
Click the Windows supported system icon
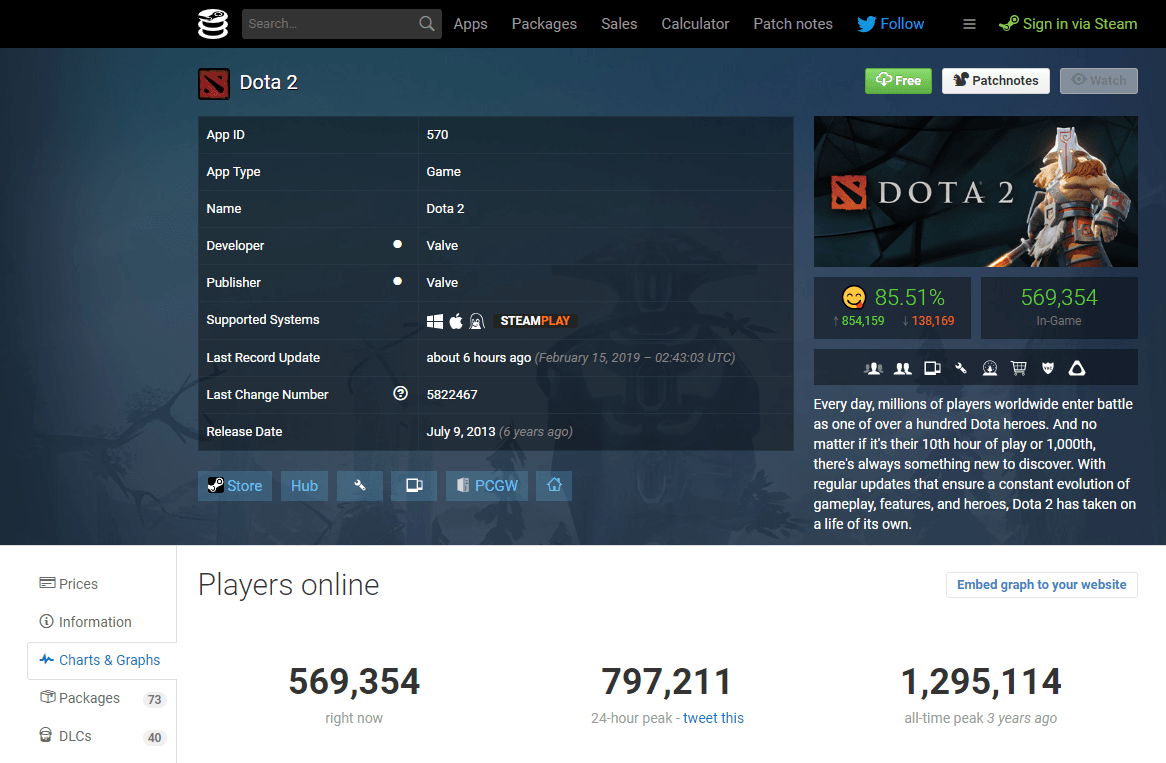[x=435, y=321]
